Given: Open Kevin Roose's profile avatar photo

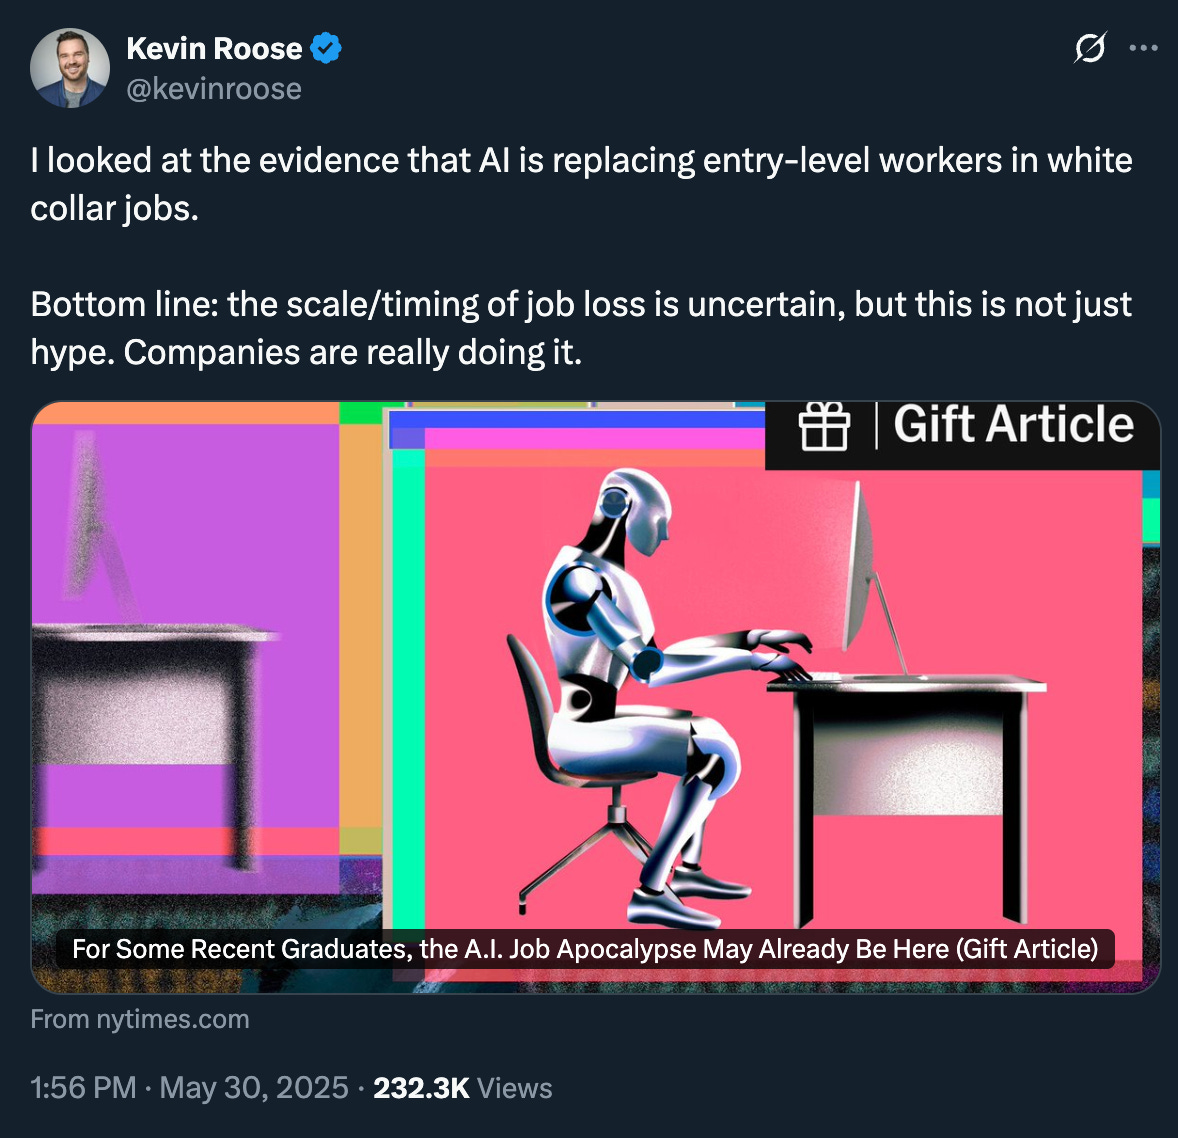Looking at the screenshot, I should point(69,68).
